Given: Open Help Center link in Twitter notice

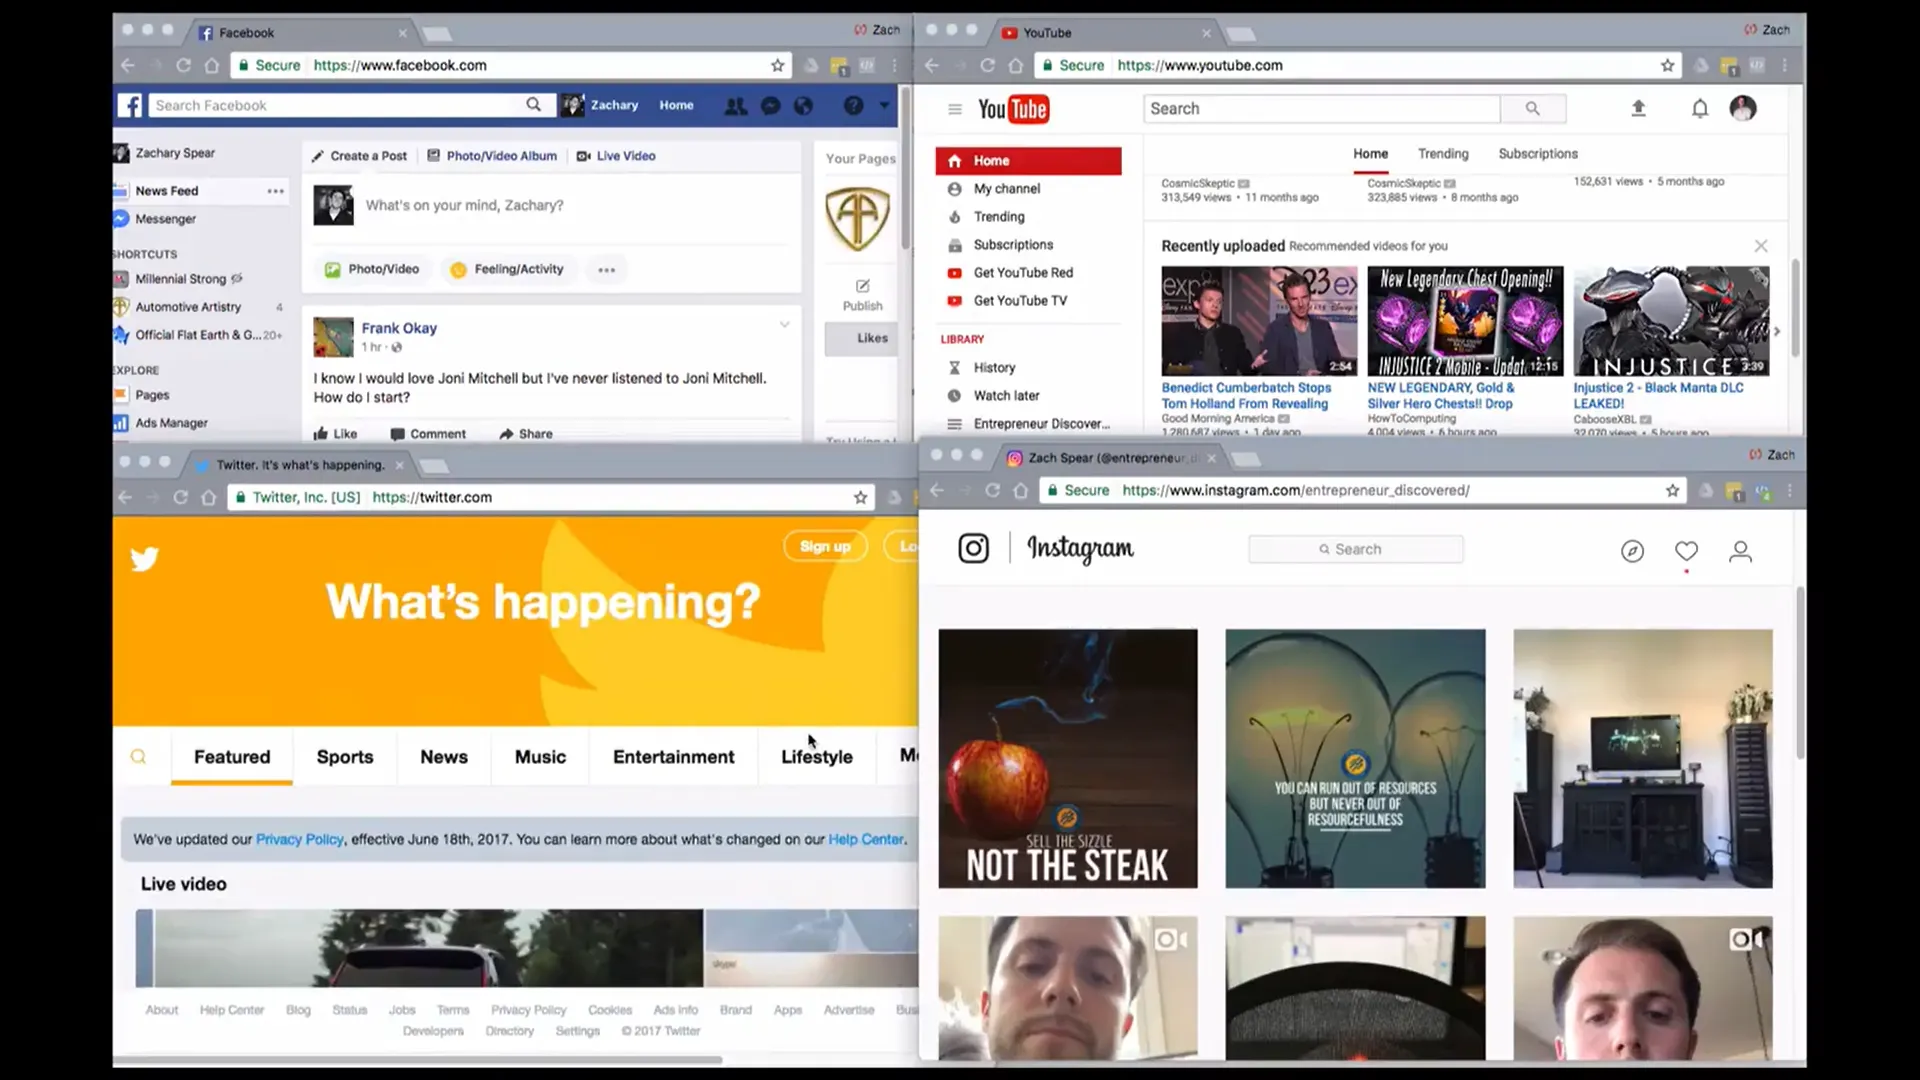Looking at the screenshot, I should [x=866, y=840].
